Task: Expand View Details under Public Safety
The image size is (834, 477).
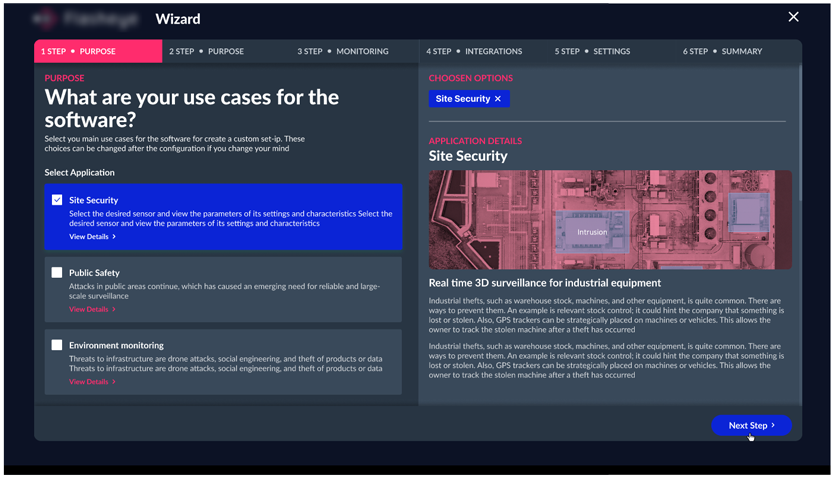Action: coord(92,309)
